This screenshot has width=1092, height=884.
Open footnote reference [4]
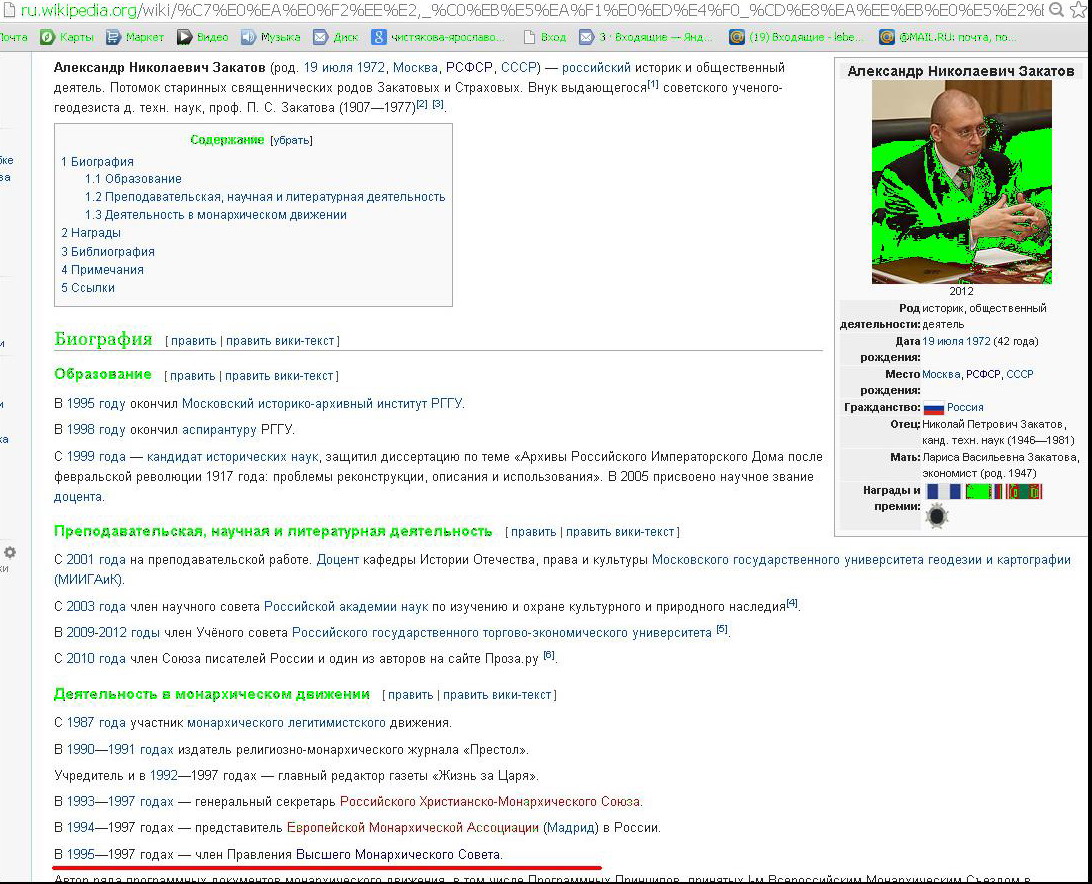792,603
